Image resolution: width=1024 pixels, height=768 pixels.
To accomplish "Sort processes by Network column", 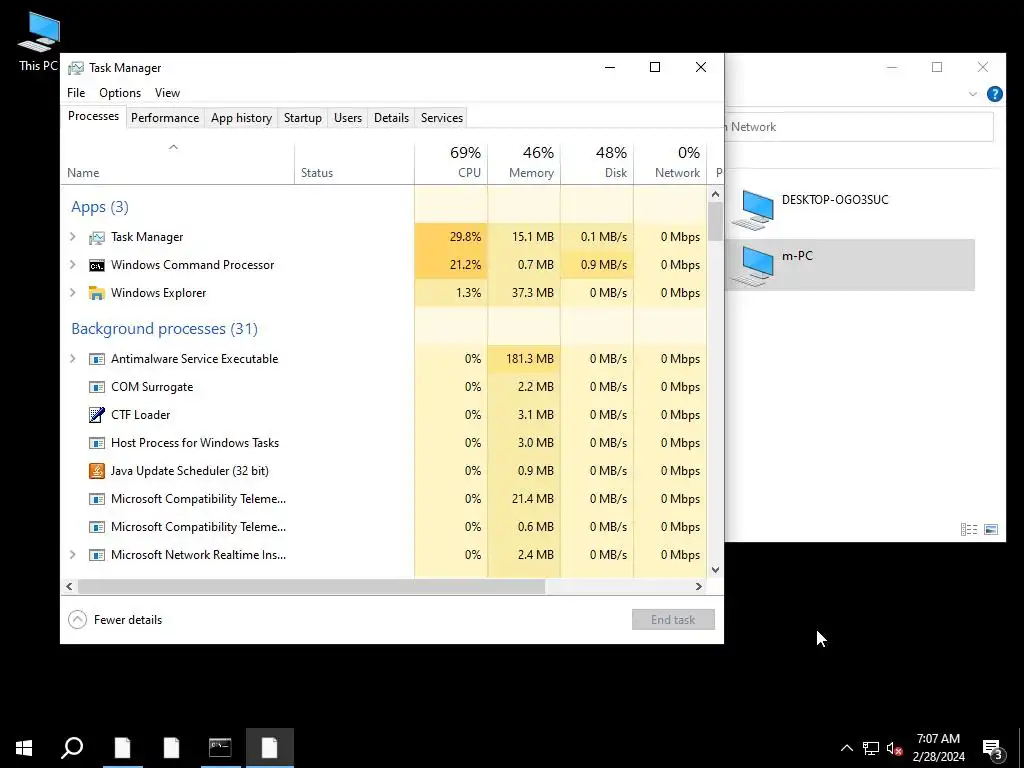I will tap(670, 163).
